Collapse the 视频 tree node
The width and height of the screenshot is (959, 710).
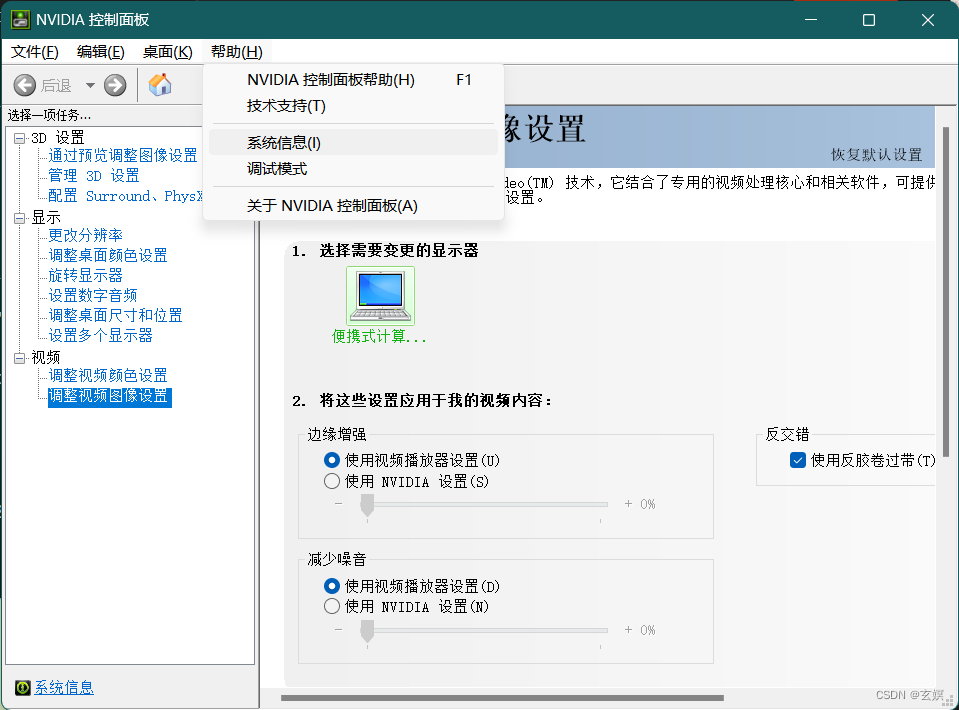click(20, 358)
